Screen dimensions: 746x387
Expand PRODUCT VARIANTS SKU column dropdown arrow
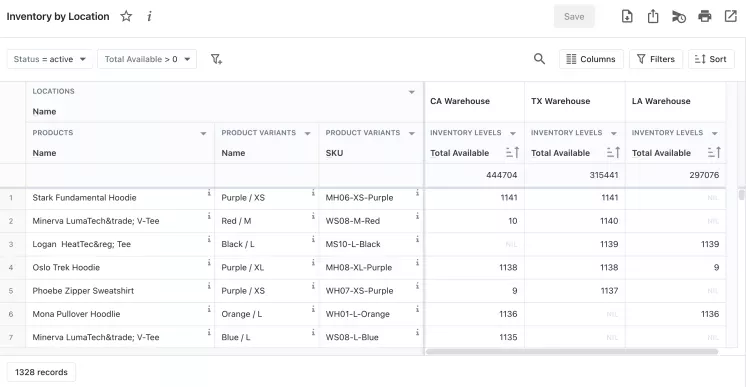coord(412,133)
